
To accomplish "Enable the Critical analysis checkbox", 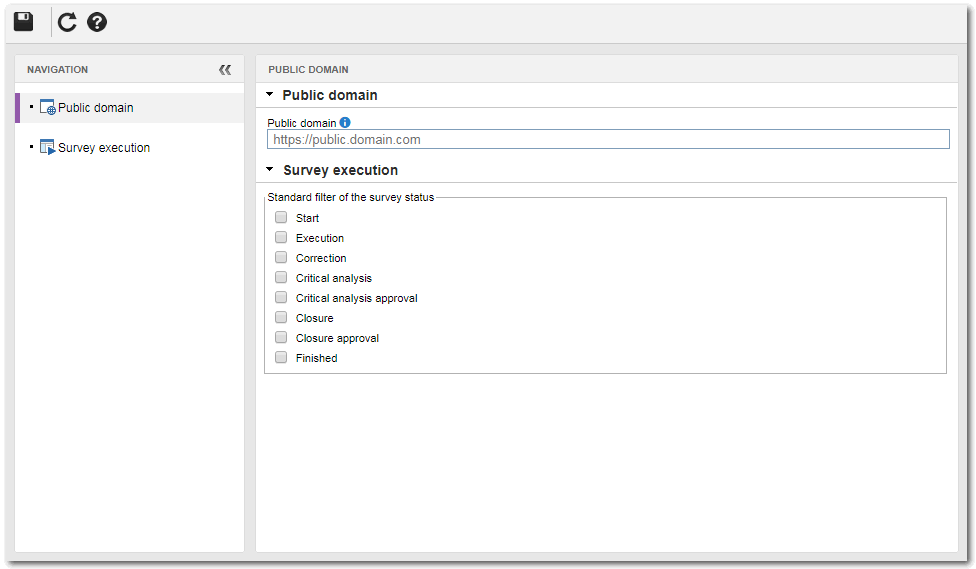I will 281,277.
